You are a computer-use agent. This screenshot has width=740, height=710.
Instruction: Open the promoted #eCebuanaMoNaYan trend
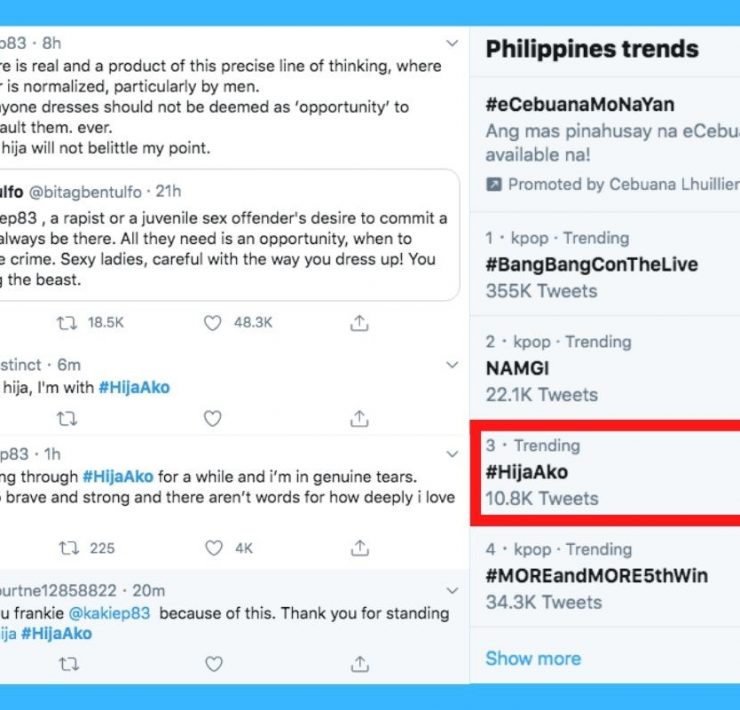[580, 105]
